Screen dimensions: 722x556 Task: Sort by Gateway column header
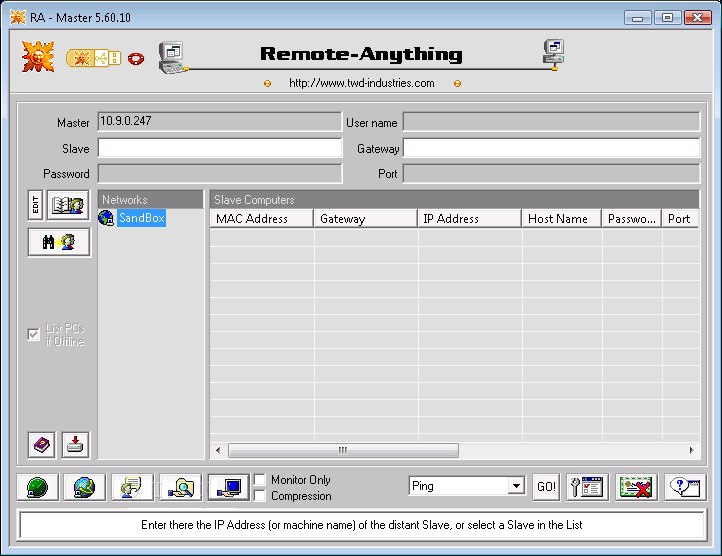click(366, 219)
